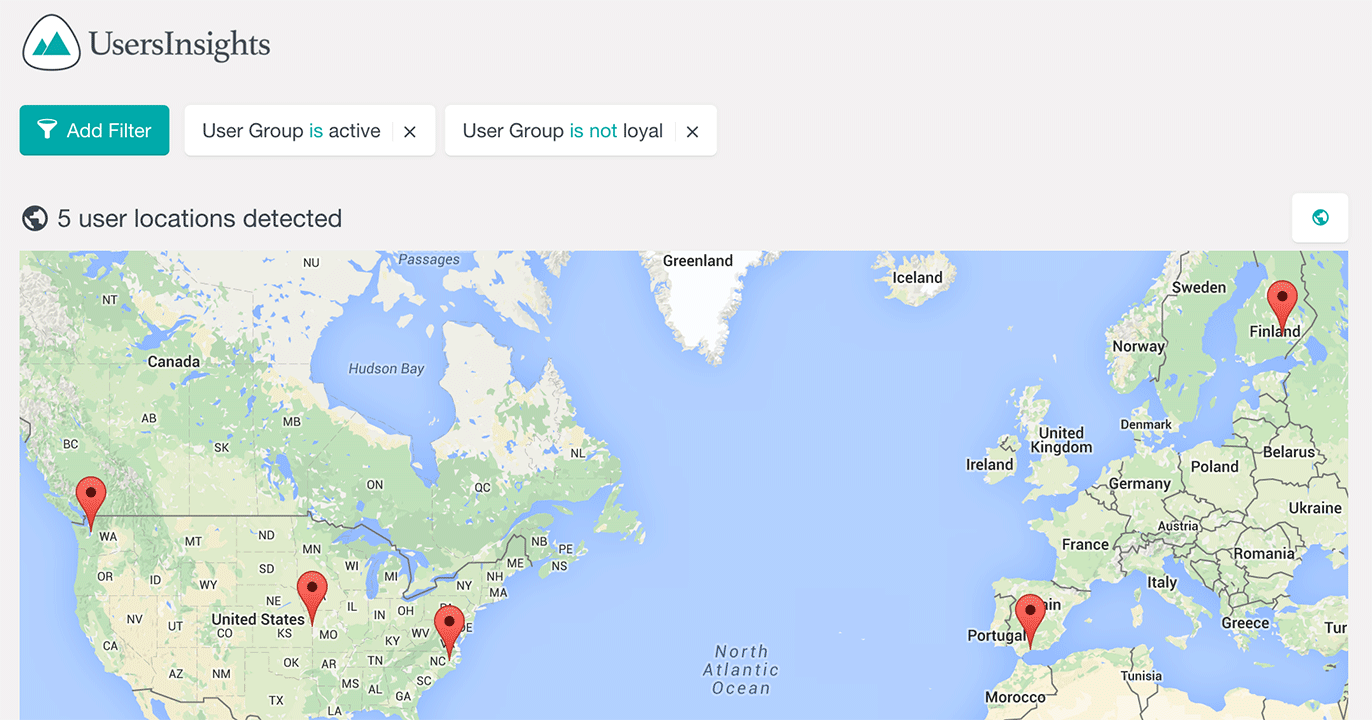
Task: Click the UsersInsights title text
Action: point(179,44)
